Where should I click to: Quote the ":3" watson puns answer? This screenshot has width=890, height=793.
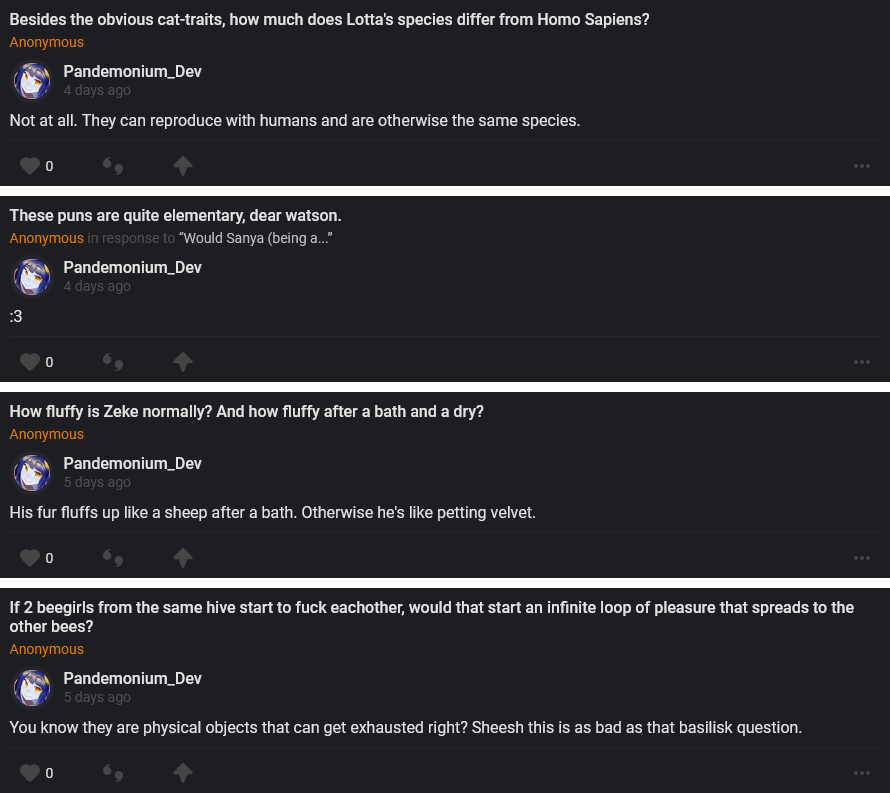click(113, 362)
